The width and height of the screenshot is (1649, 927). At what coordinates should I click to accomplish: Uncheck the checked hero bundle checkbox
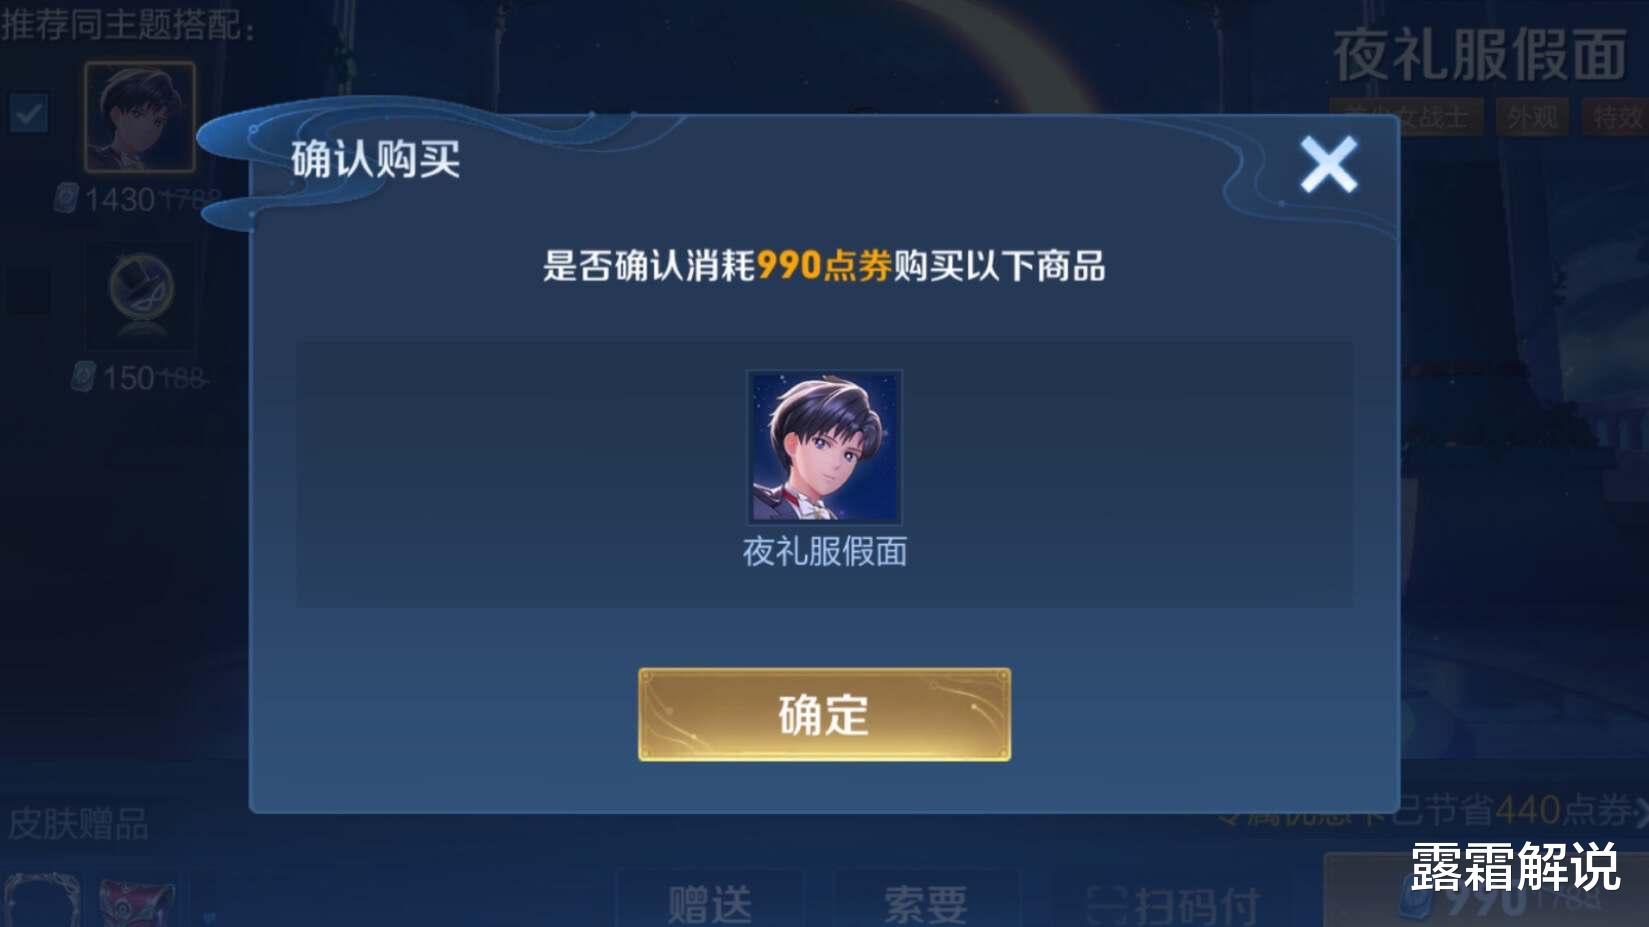(x=28, y=113)
